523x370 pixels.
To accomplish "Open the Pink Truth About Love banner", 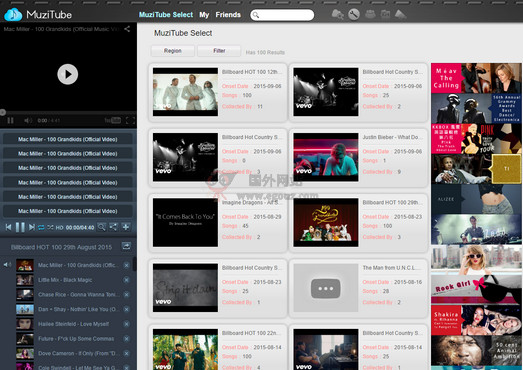I will pyautogui.click(x=476, y=139).
